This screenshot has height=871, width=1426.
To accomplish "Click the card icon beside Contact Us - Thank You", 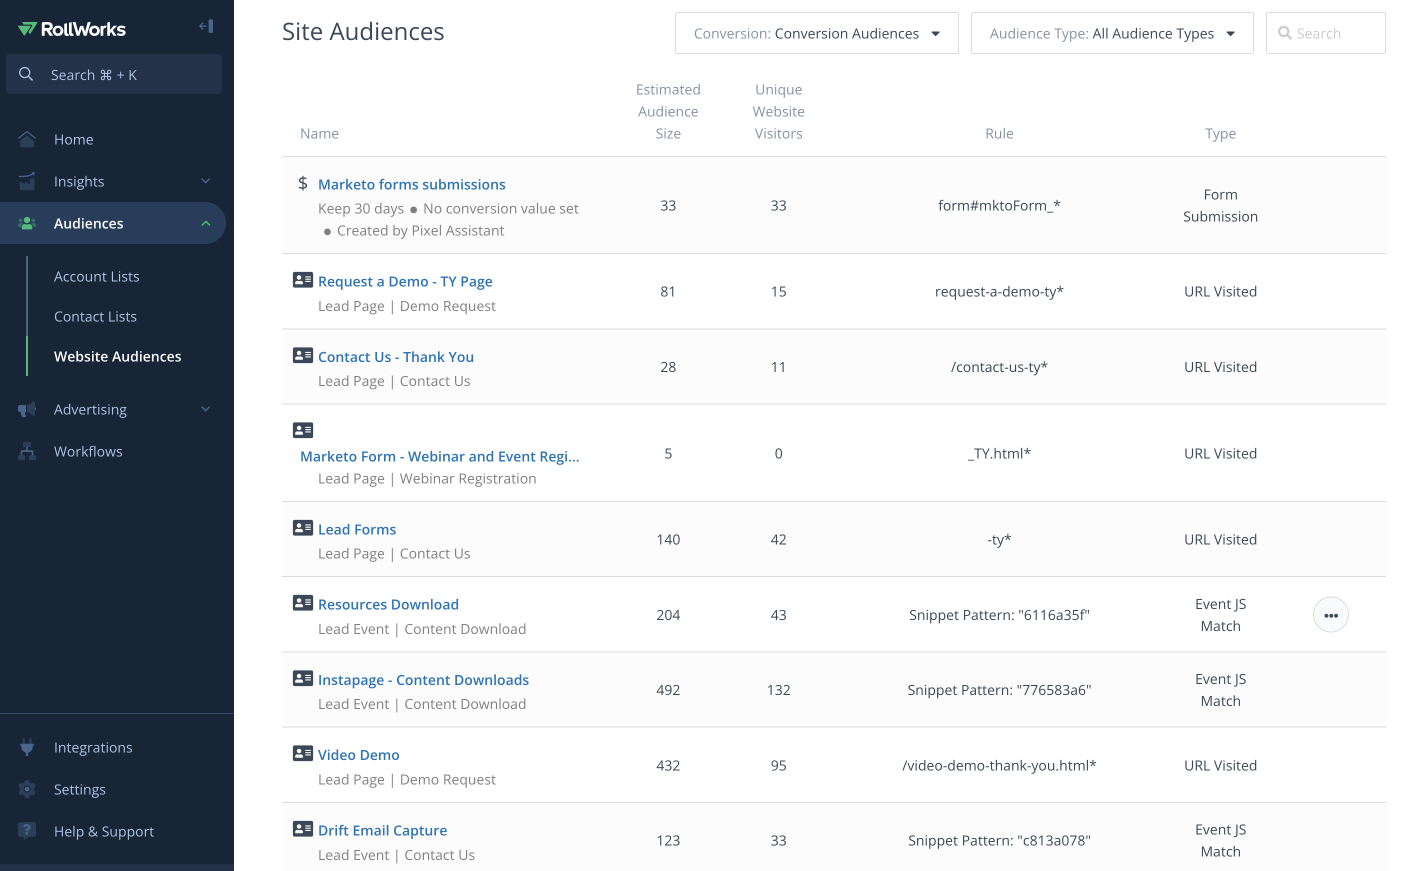I will pos(303,355).
